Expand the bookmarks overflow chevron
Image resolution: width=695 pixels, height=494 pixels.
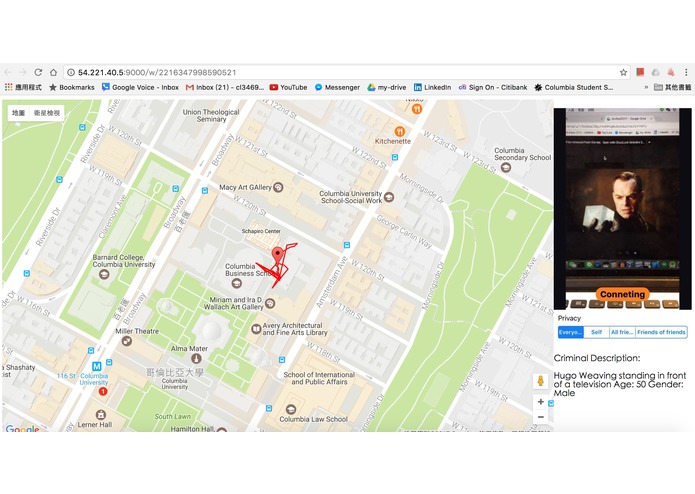point(646,87)
